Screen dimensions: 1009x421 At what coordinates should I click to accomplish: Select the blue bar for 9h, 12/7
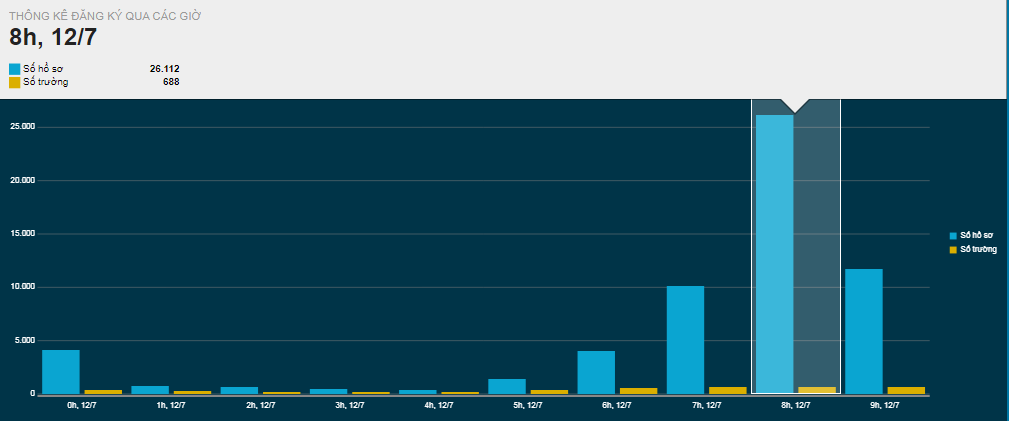coord(864,331)
